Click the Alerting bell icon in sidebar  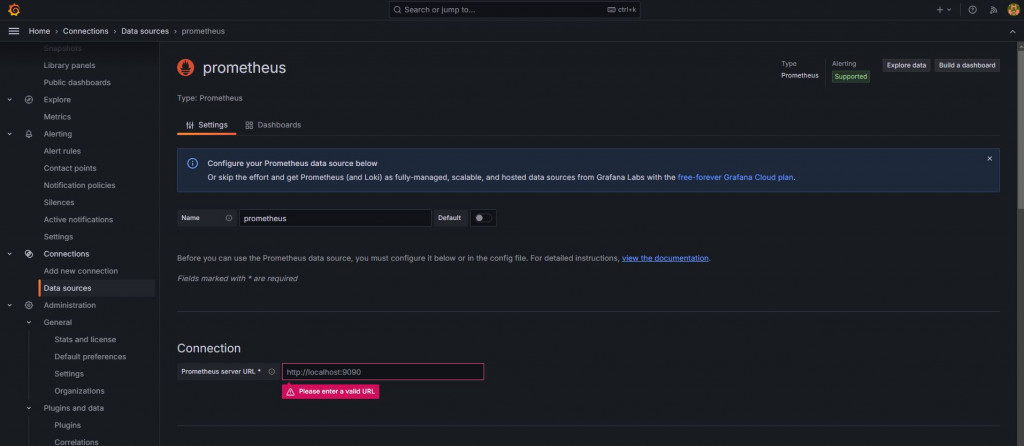coord(29,134)
